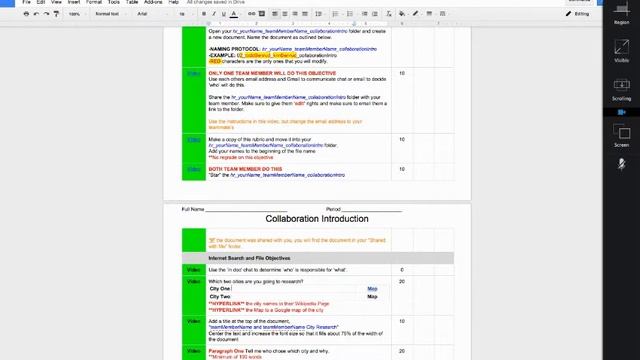Open Video link beside 'Which two cities' row

193,282
